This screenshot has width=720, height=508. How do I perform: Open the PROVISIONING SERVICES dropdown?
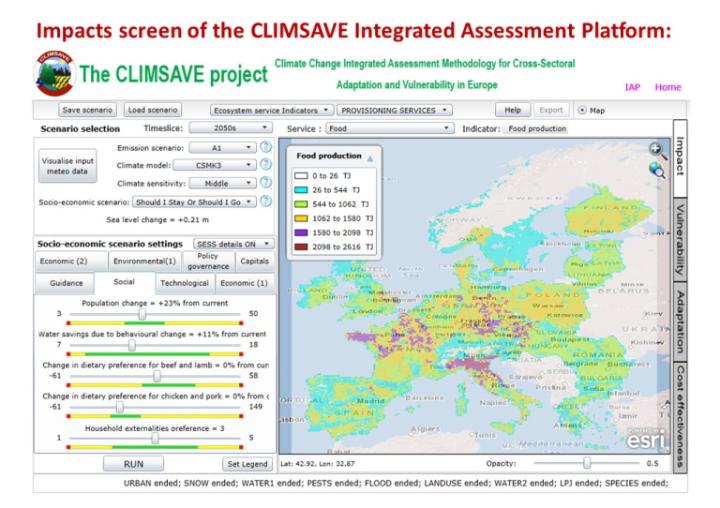[x=389, y=110]
